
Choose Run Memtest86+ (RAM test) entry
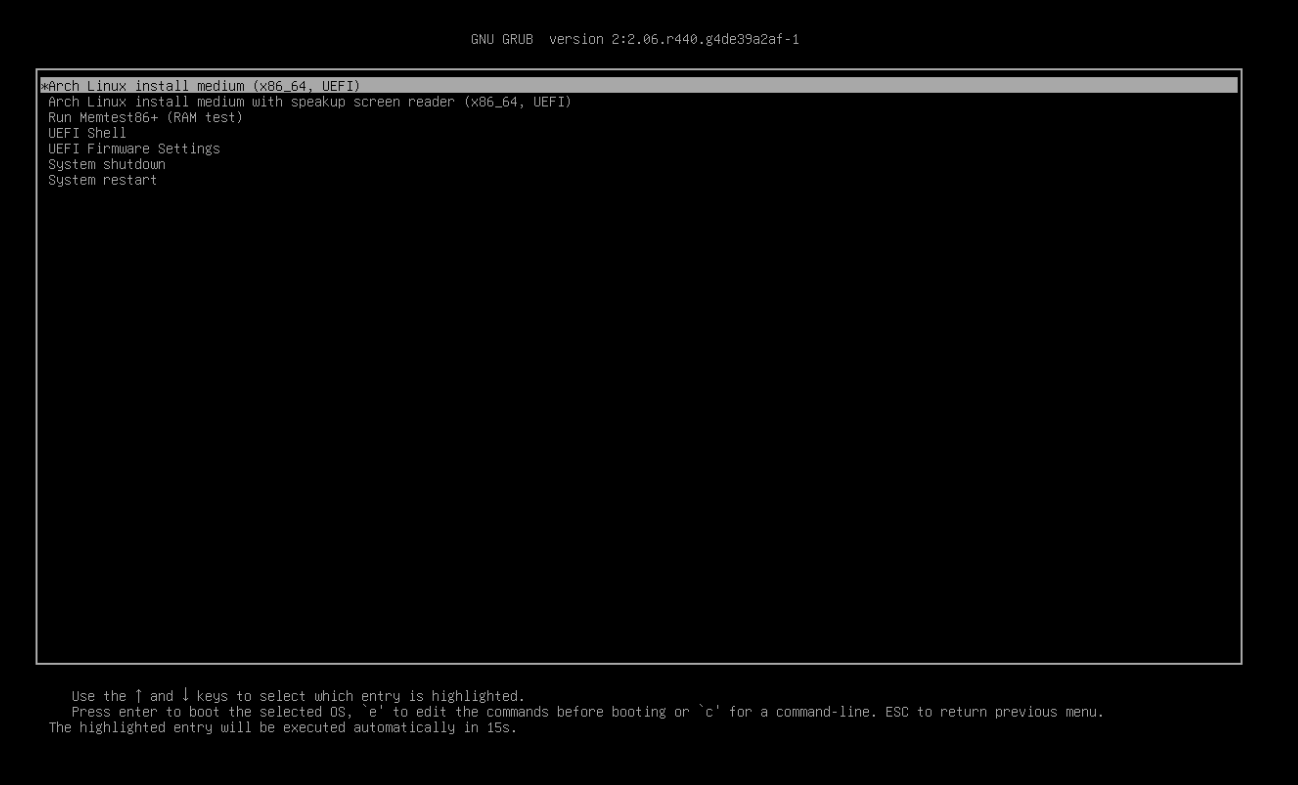pyautogui.click(x=145, y=117)
